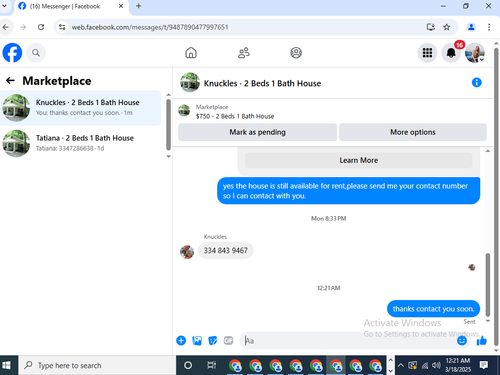The width and height of the screenshot is (500, 375).
Task: Open tab search dropdown arrow
Action: coord(4,6)
